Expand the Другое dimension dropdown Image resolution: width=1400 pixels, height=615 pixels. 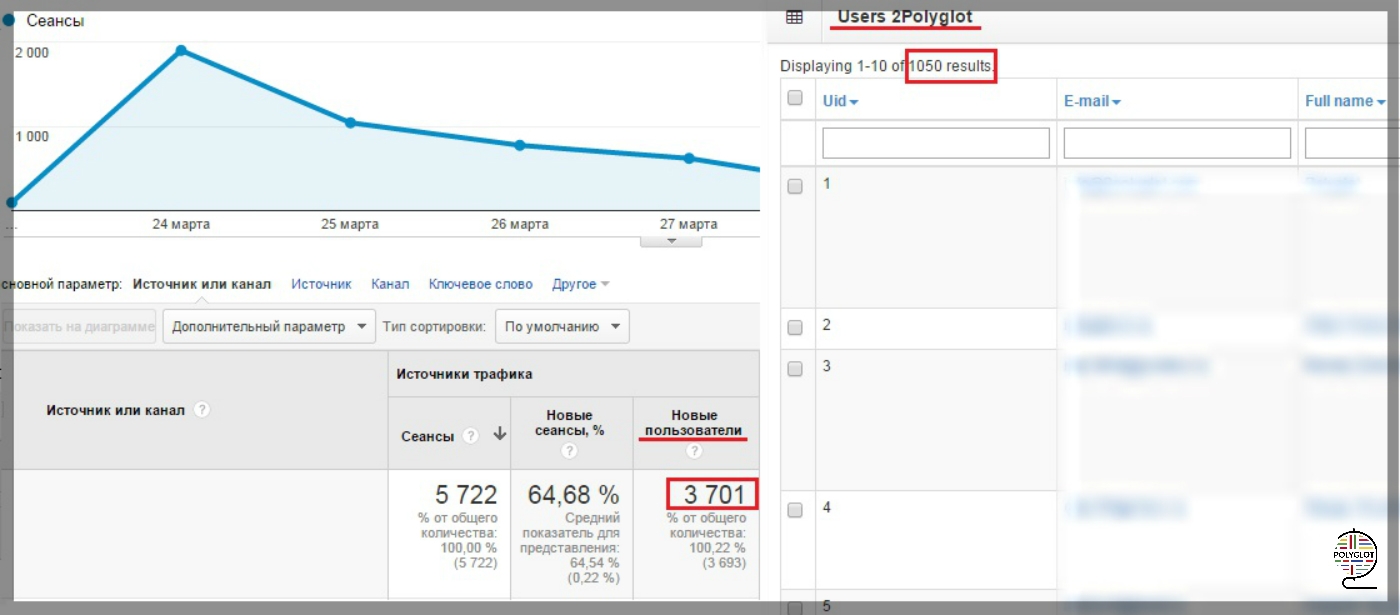point(580,284)
